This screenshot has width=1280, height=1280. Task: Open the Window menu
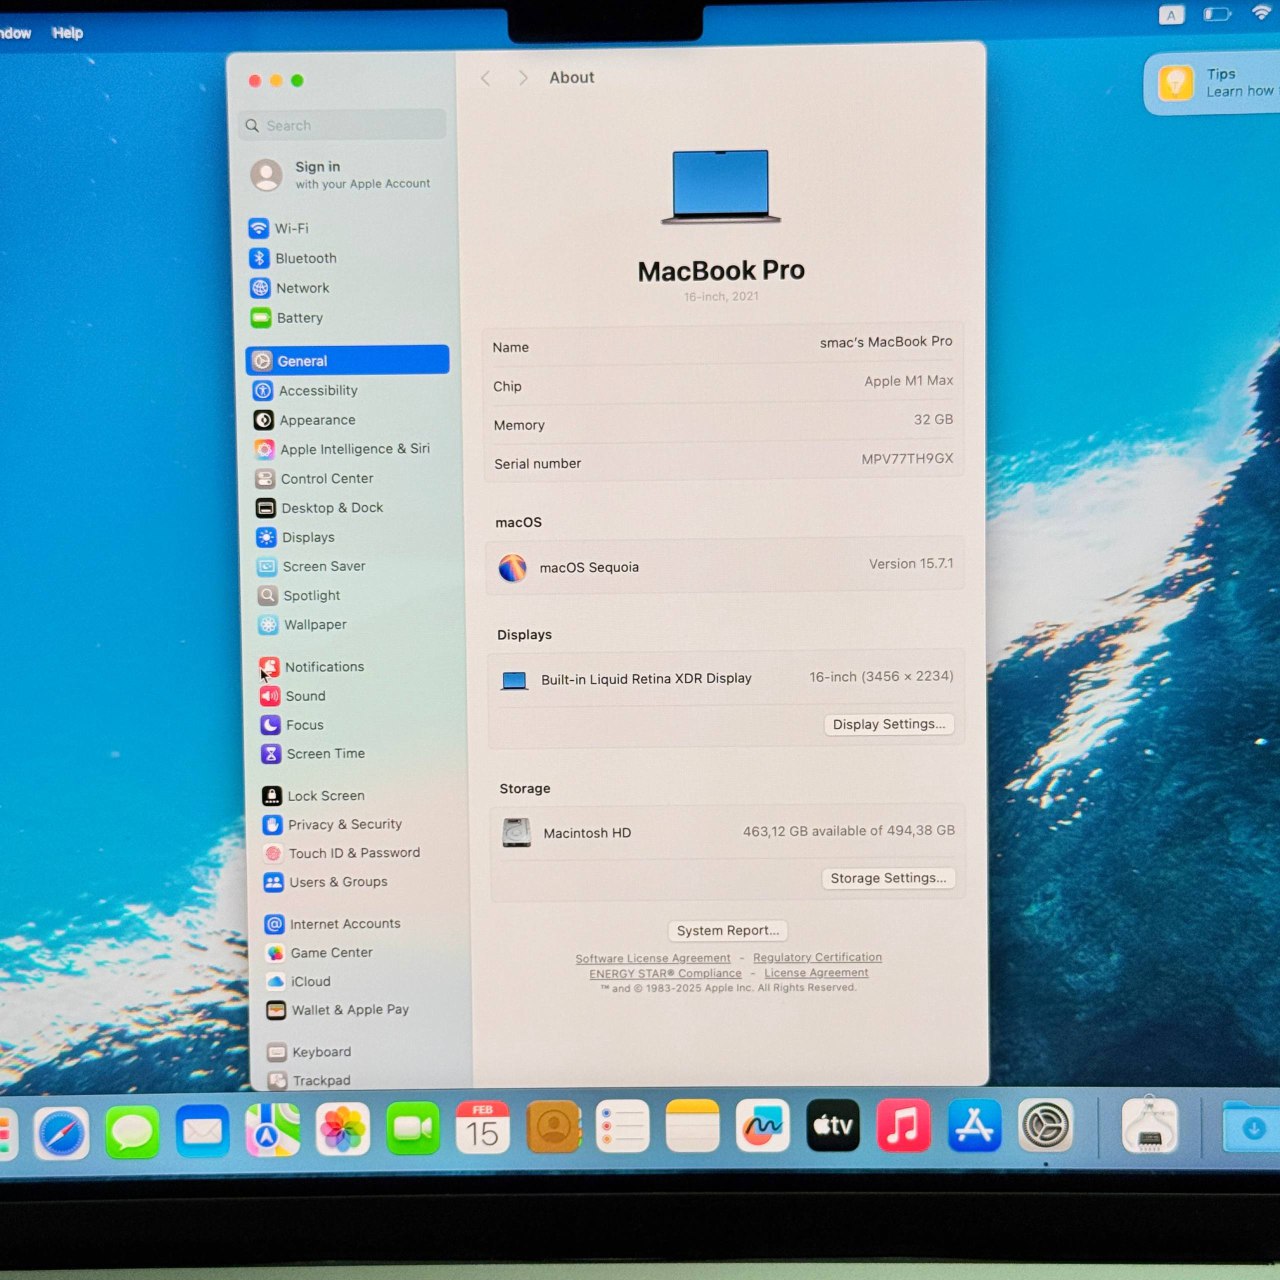tap(12, 33)
